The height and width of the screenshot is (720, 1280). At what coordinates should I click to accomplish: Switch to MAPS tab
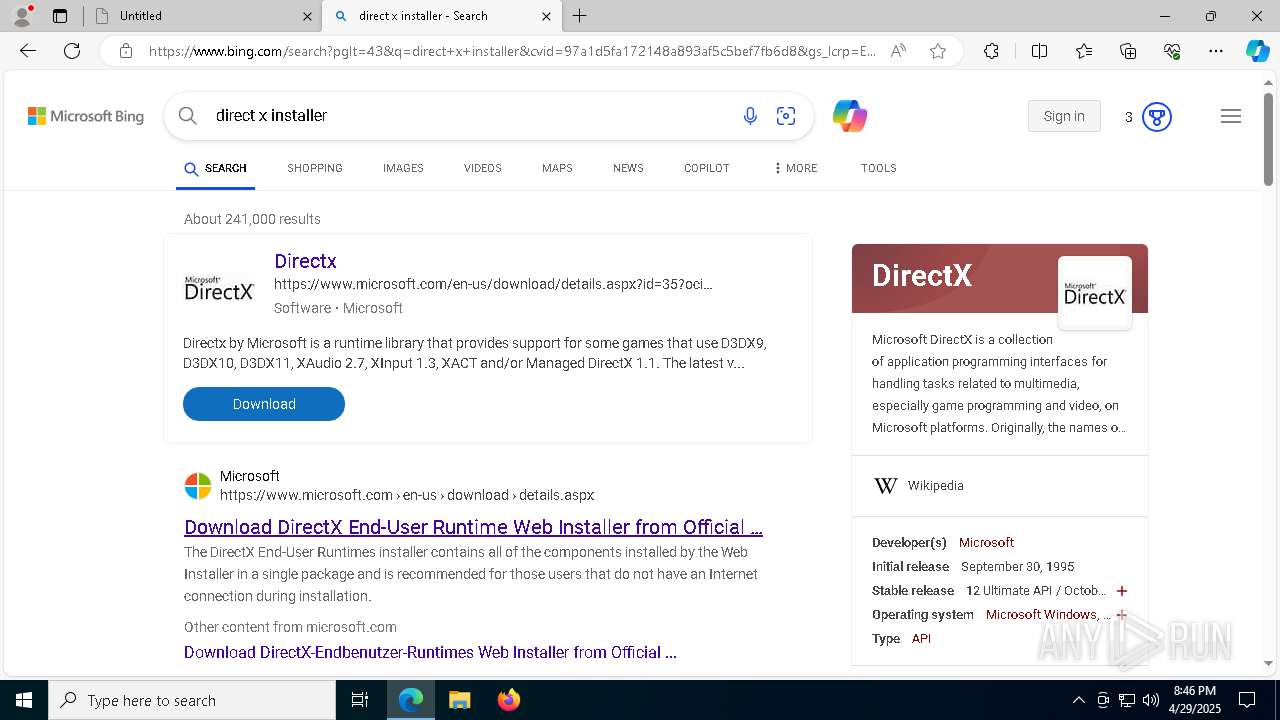557,168
